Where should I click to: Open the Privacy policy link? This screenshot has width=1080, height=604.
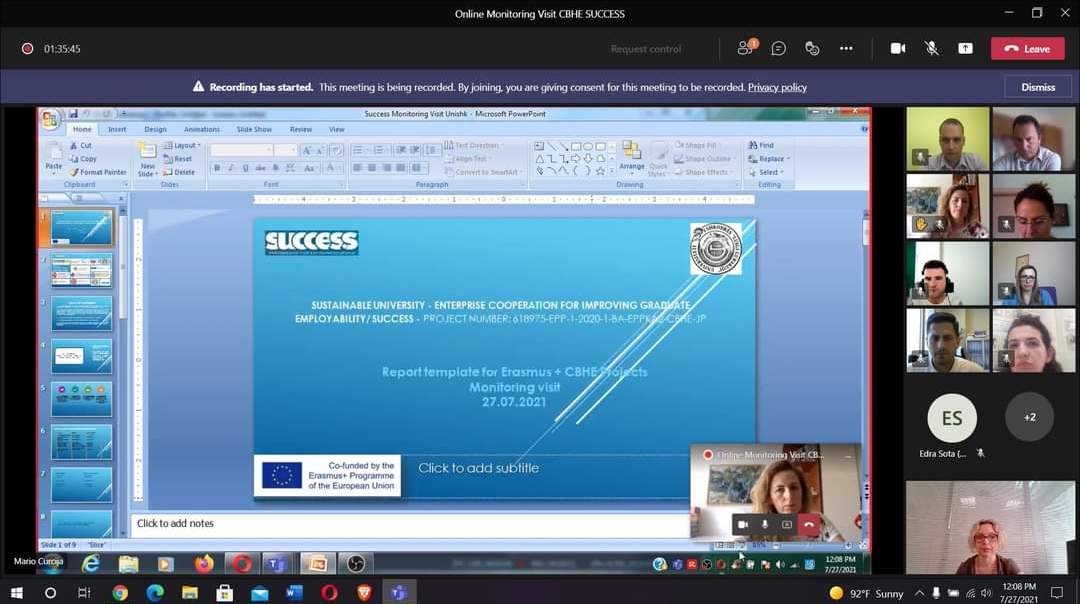point(777,87)
